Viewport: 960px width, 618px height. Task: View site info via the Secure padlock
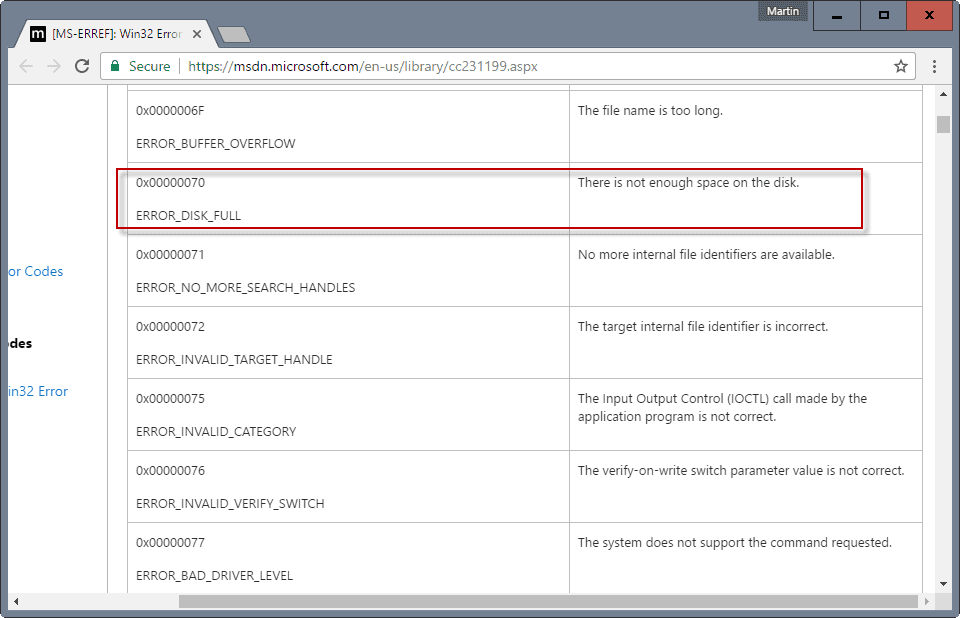click(x=140, y=66)
